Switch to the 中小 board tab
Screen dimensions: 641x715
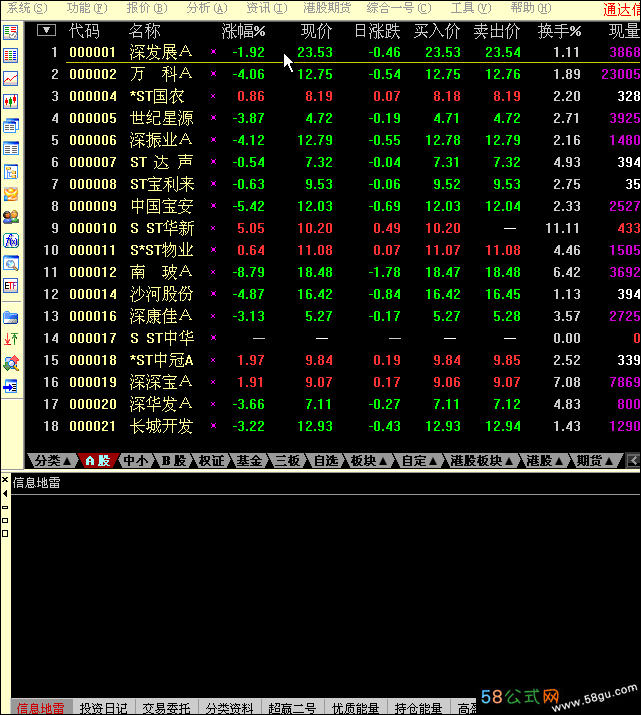click(x=136, y=461)
